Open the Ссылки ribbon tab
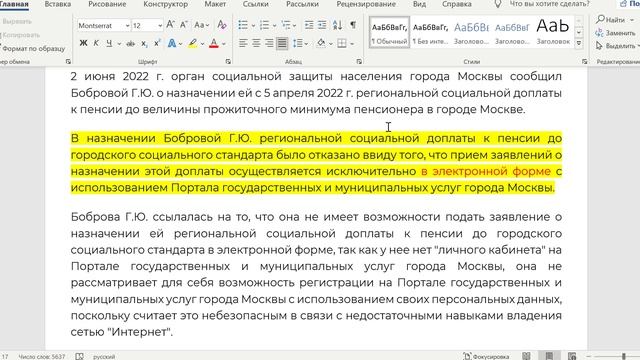The height and width of the screenshot is (360, 640). pos(256,4)
